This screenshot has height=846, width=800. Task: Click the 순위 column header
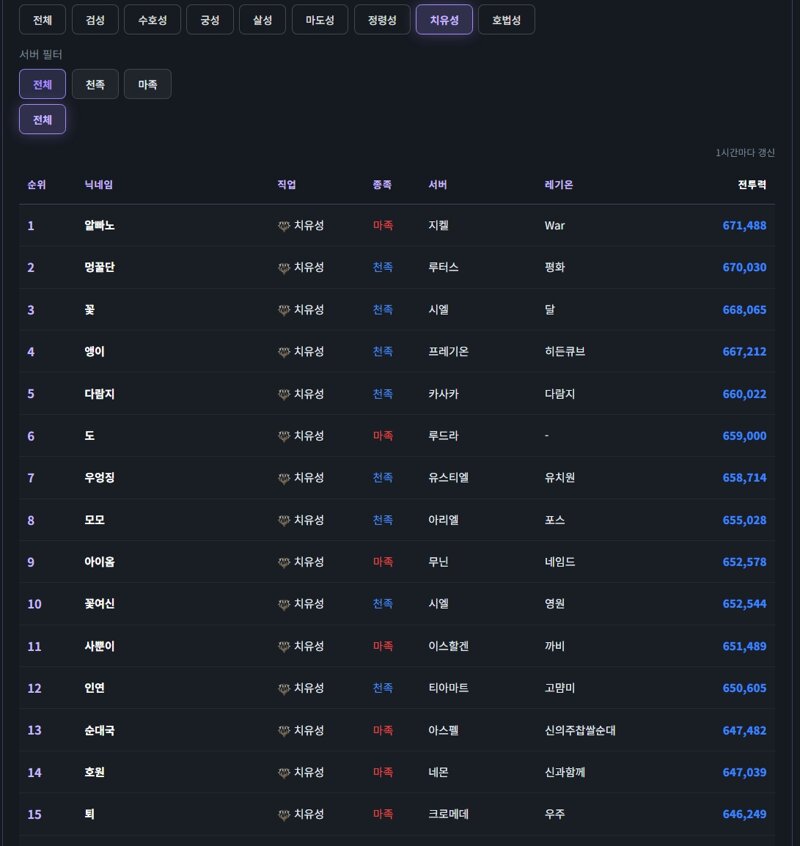tap(37, 185)
